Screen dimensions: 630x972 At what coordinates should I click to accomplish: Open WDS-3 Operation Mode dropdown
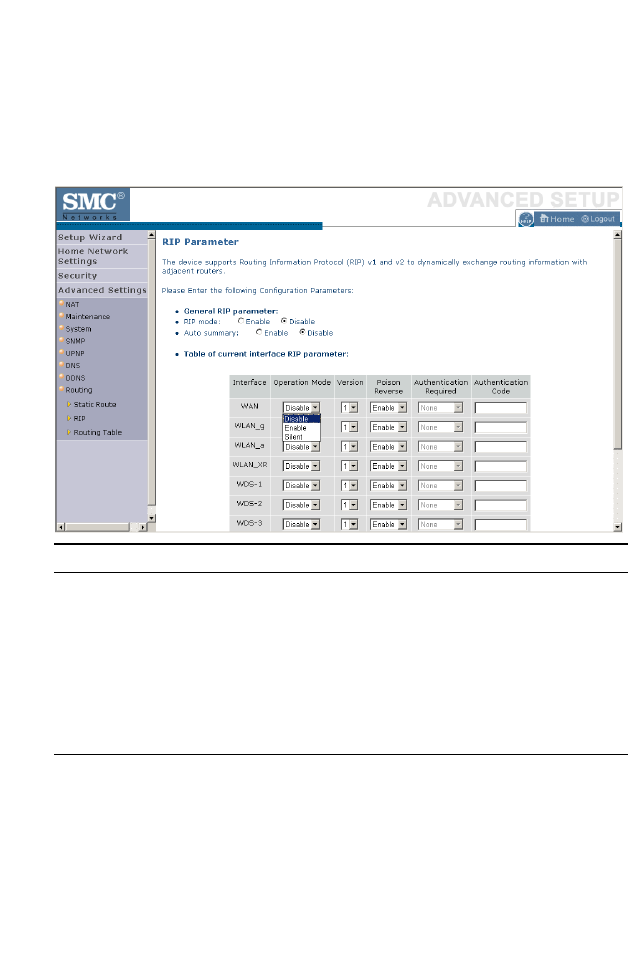click(301, 524)
